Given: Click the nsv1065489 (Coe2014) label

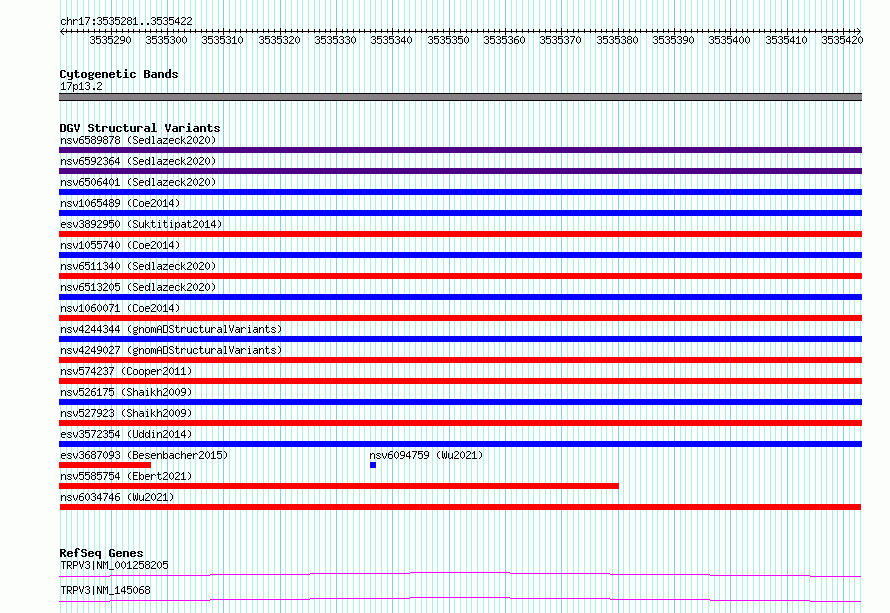Looking at the screenshot, I should click(120, 203).
